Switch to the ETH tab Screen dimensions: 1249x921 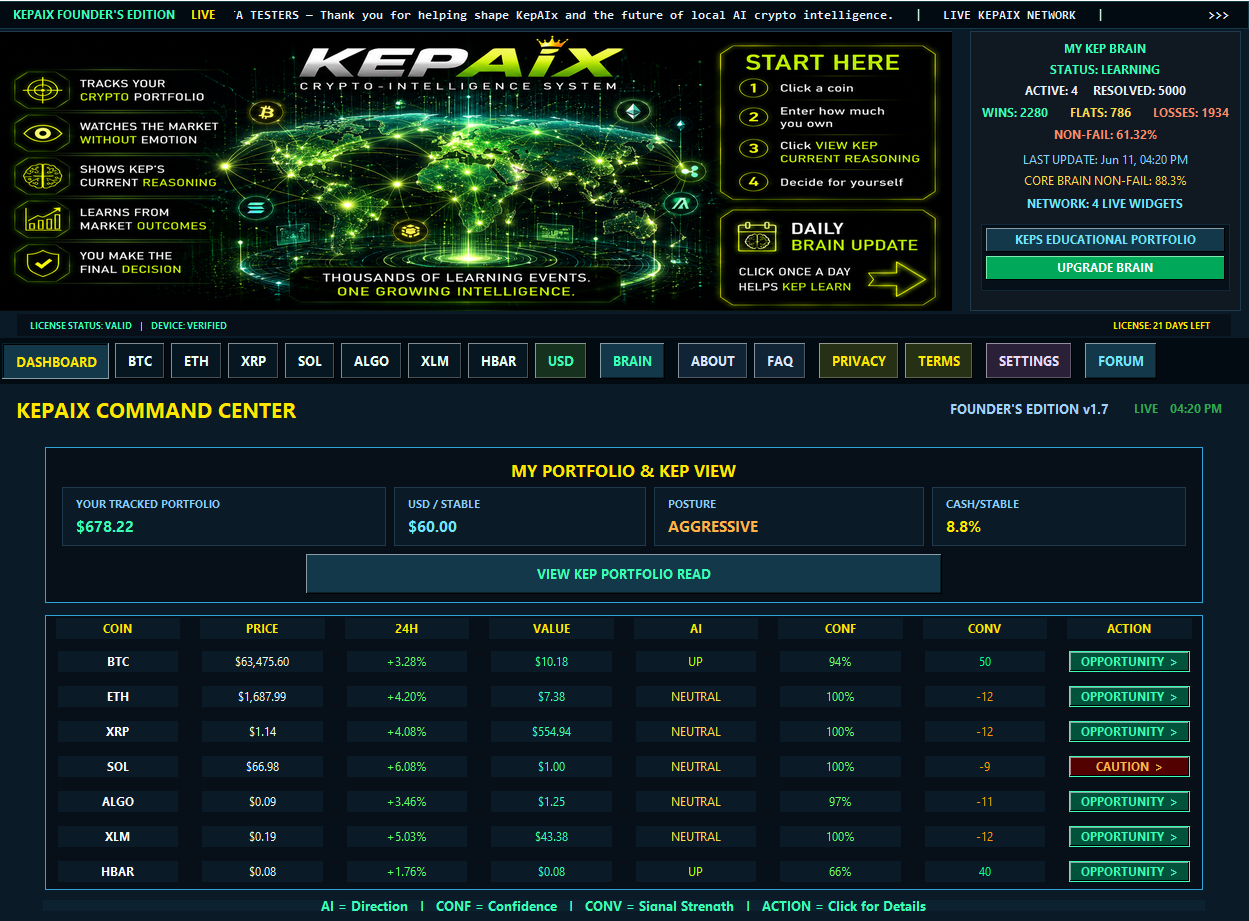pos(197,361)
